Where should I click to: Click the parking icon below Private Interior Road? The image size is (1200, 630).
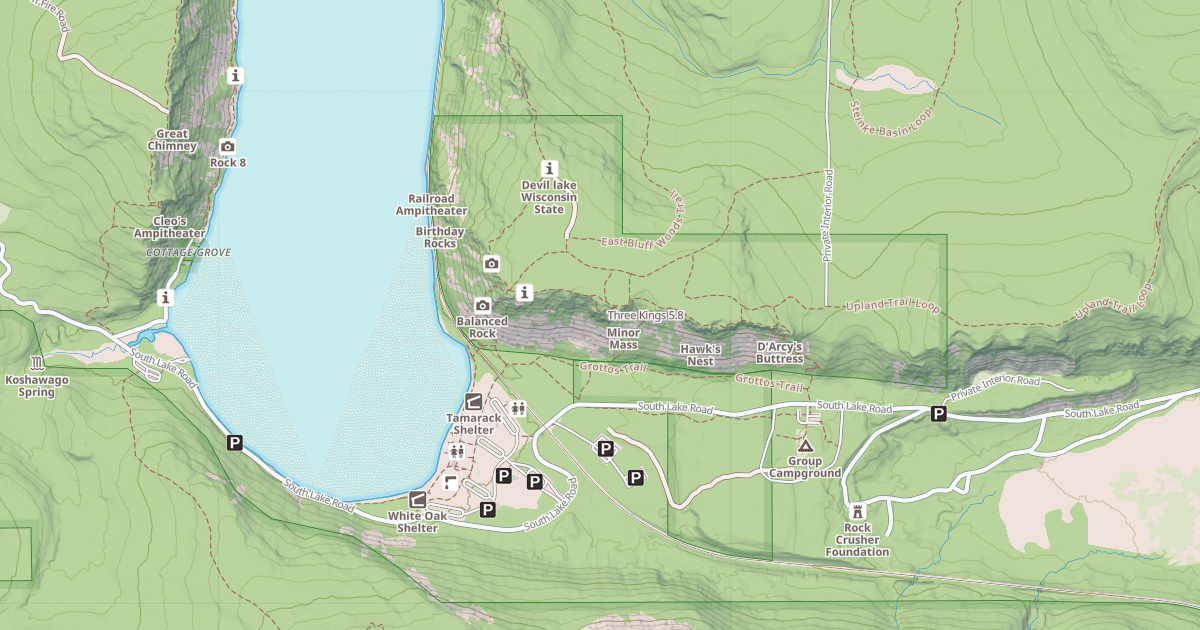pyautogui.click(x=939, y=414)
